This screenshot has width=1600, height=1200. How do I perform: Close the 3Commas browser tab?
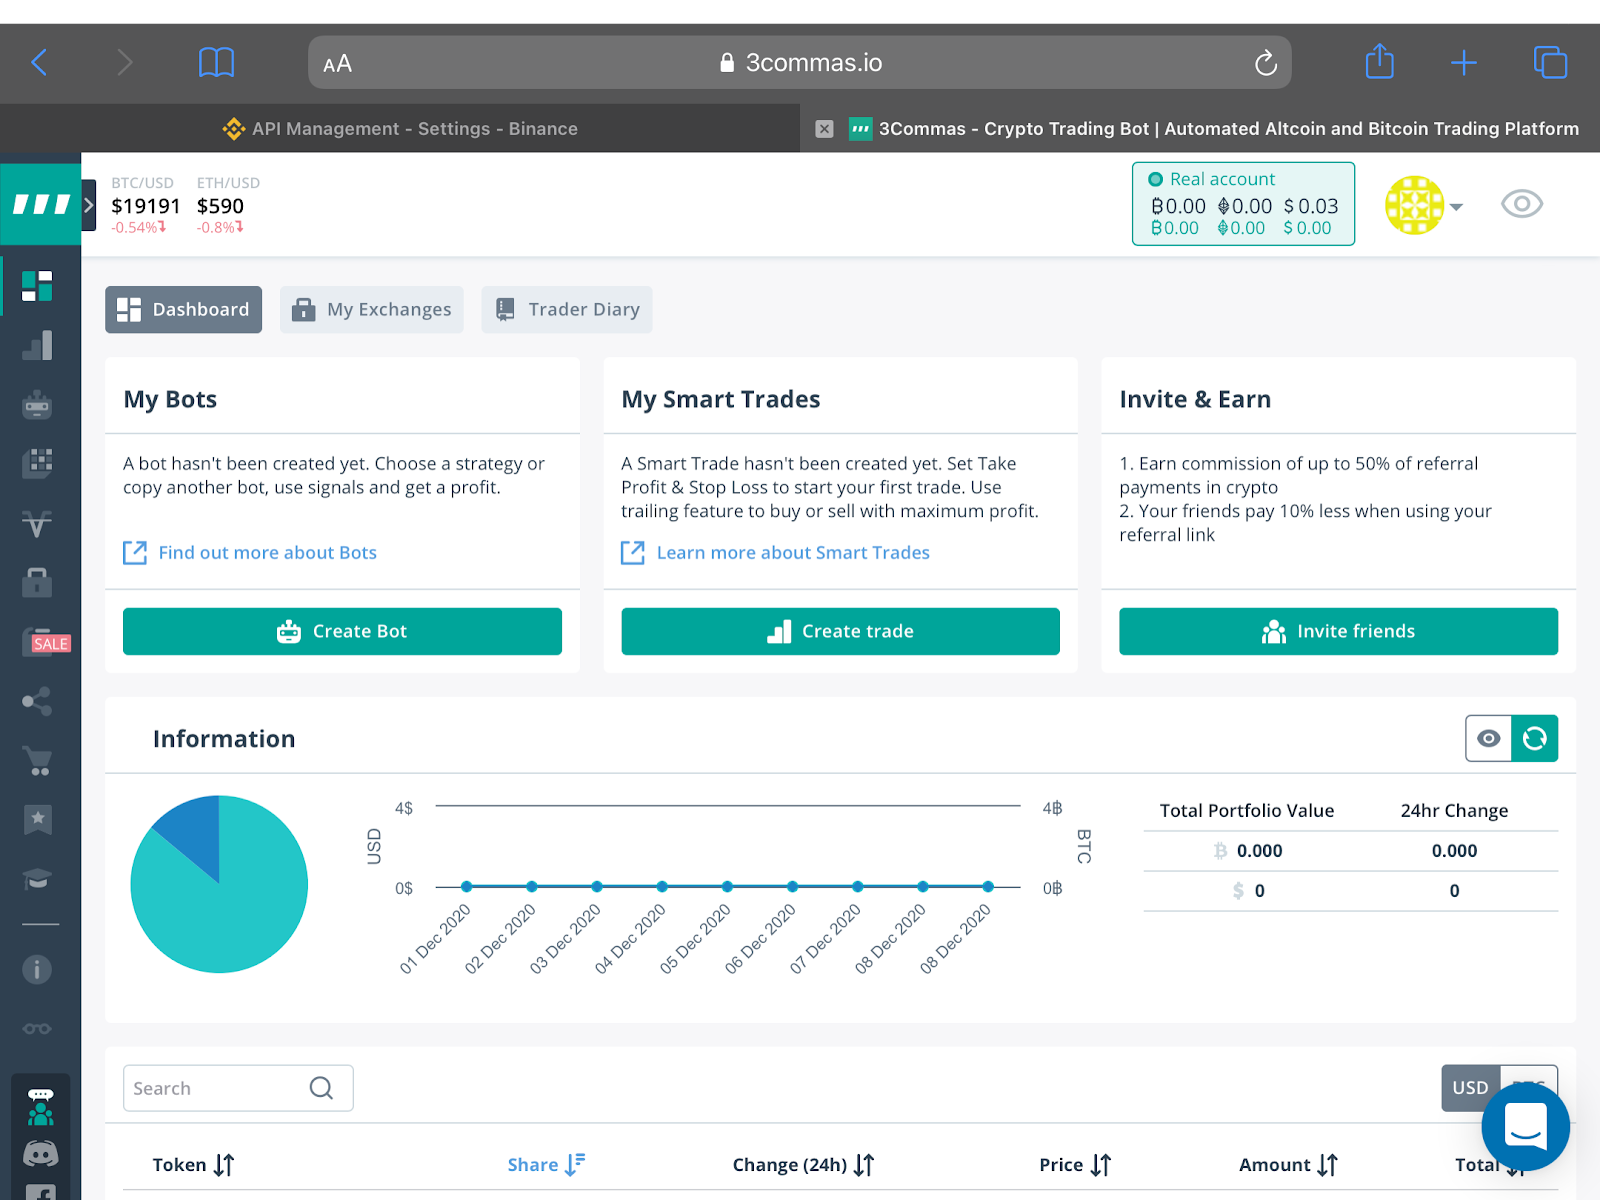point(824,129)
